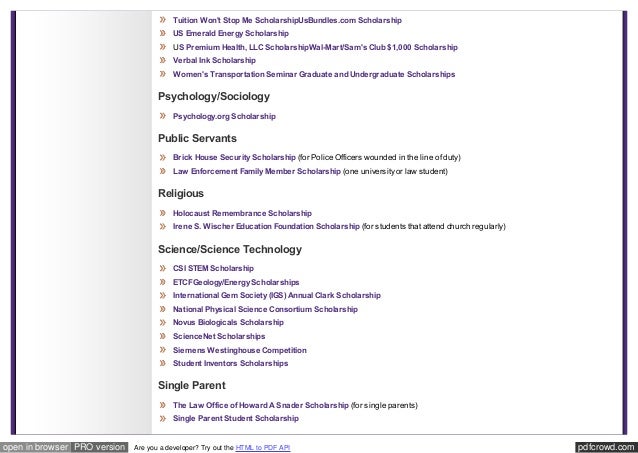Click bullet arrow beside Holocaust Remembrance Scholarship
Screen dimensions: 638x453
point(163,213)
